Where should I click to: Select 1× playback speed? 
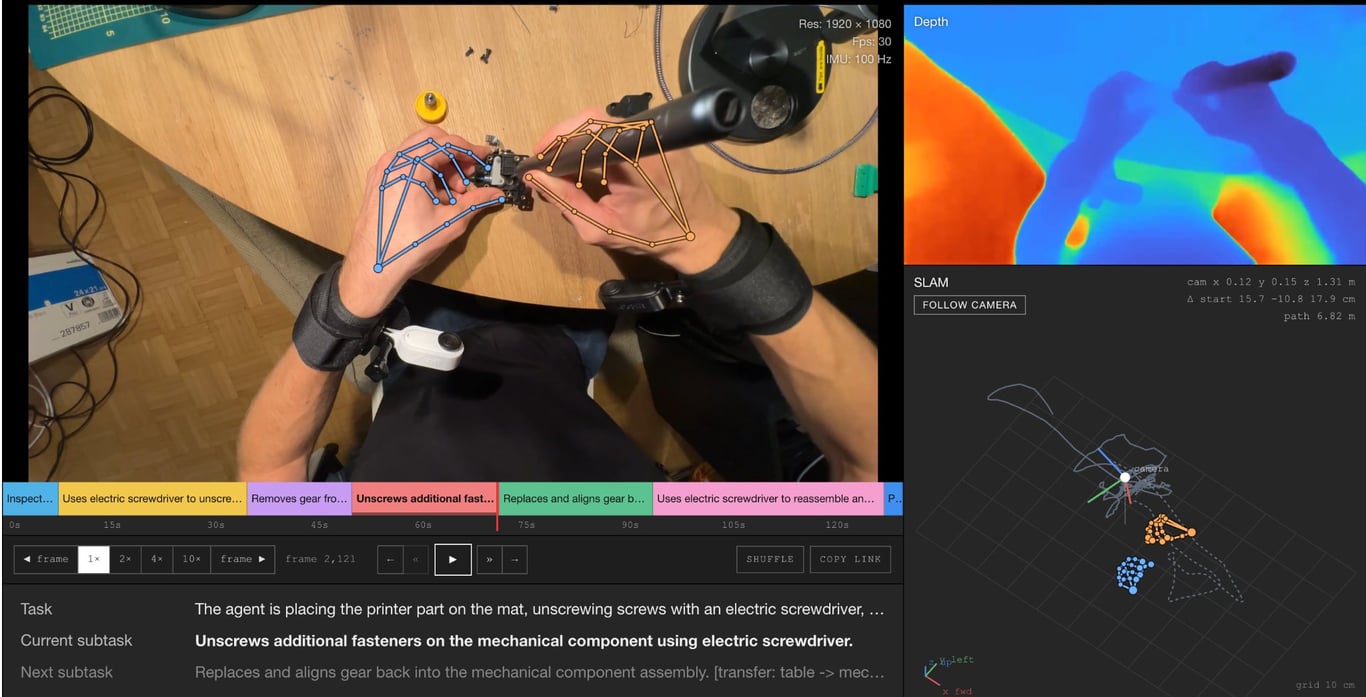[x=93, y=559]
